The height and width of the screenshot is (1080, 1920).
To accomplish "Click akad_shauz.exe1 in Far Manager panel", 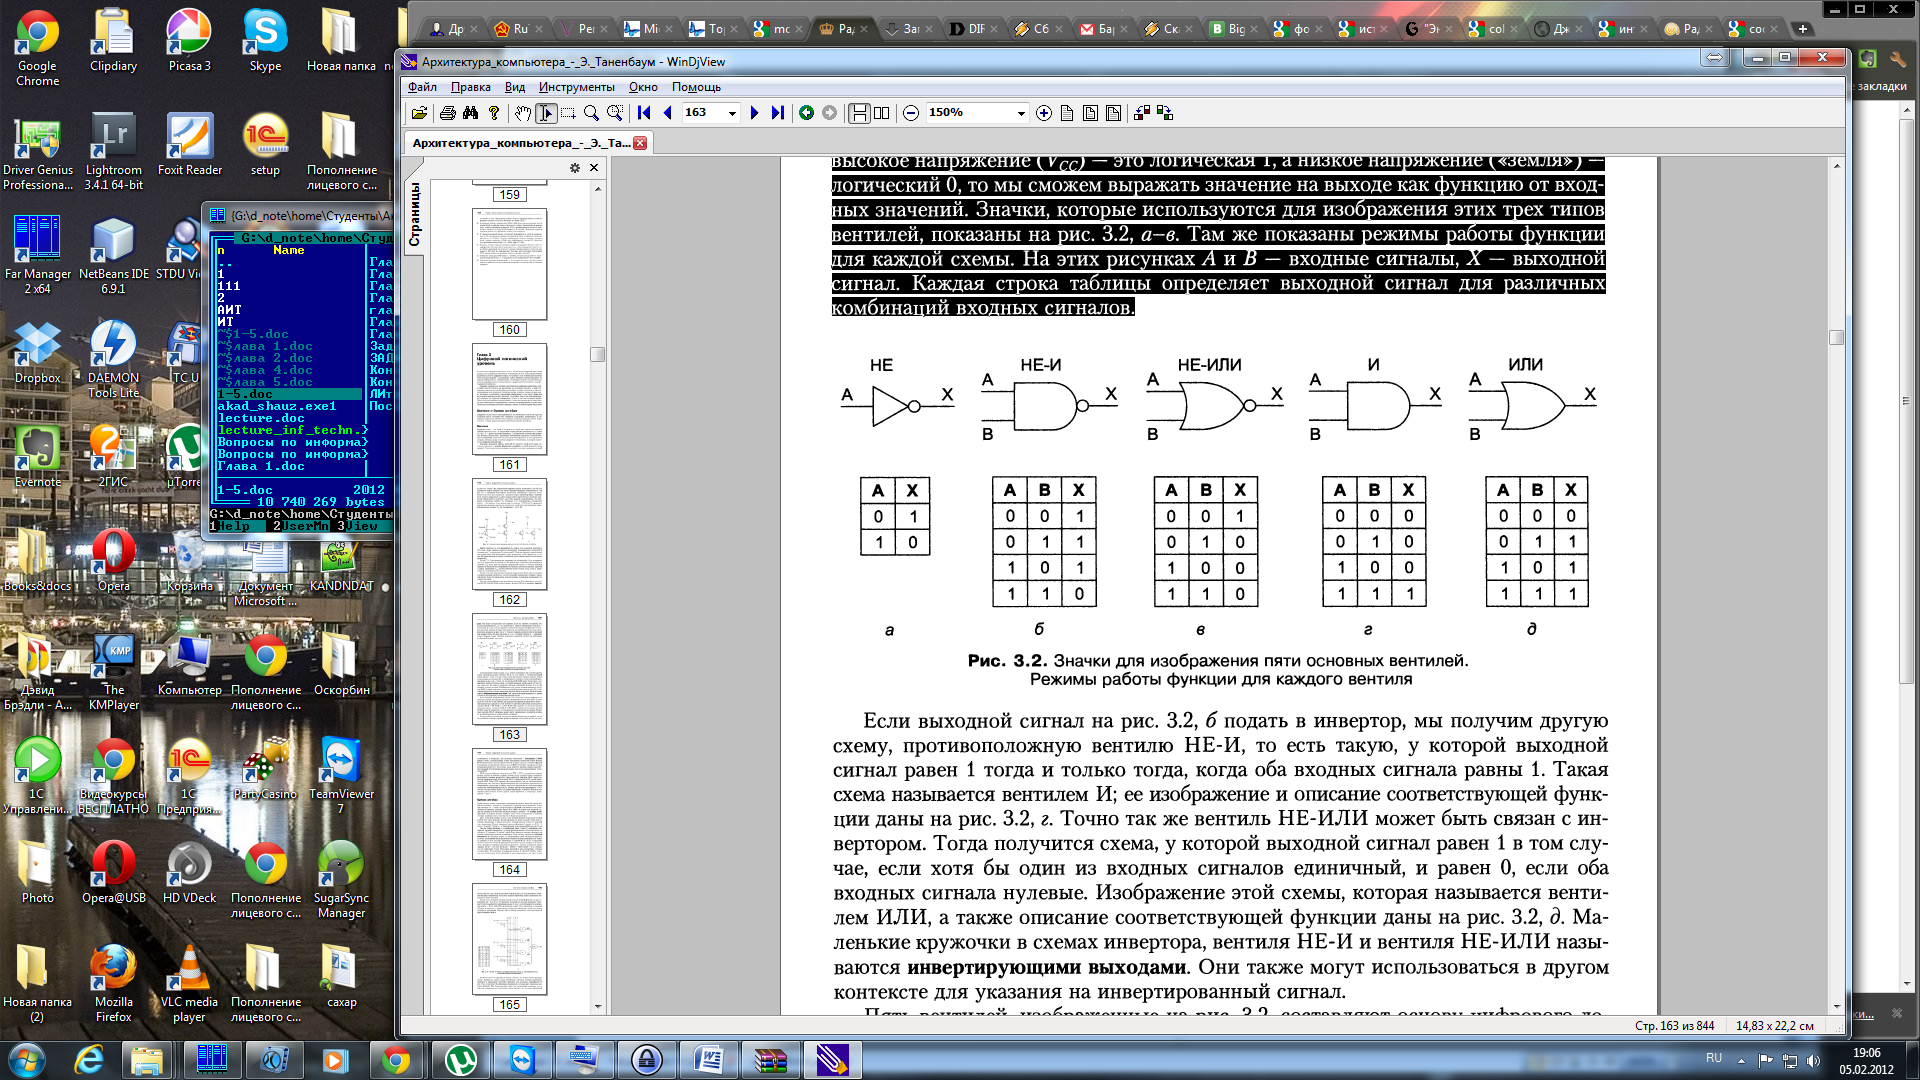I will [277, 406].
